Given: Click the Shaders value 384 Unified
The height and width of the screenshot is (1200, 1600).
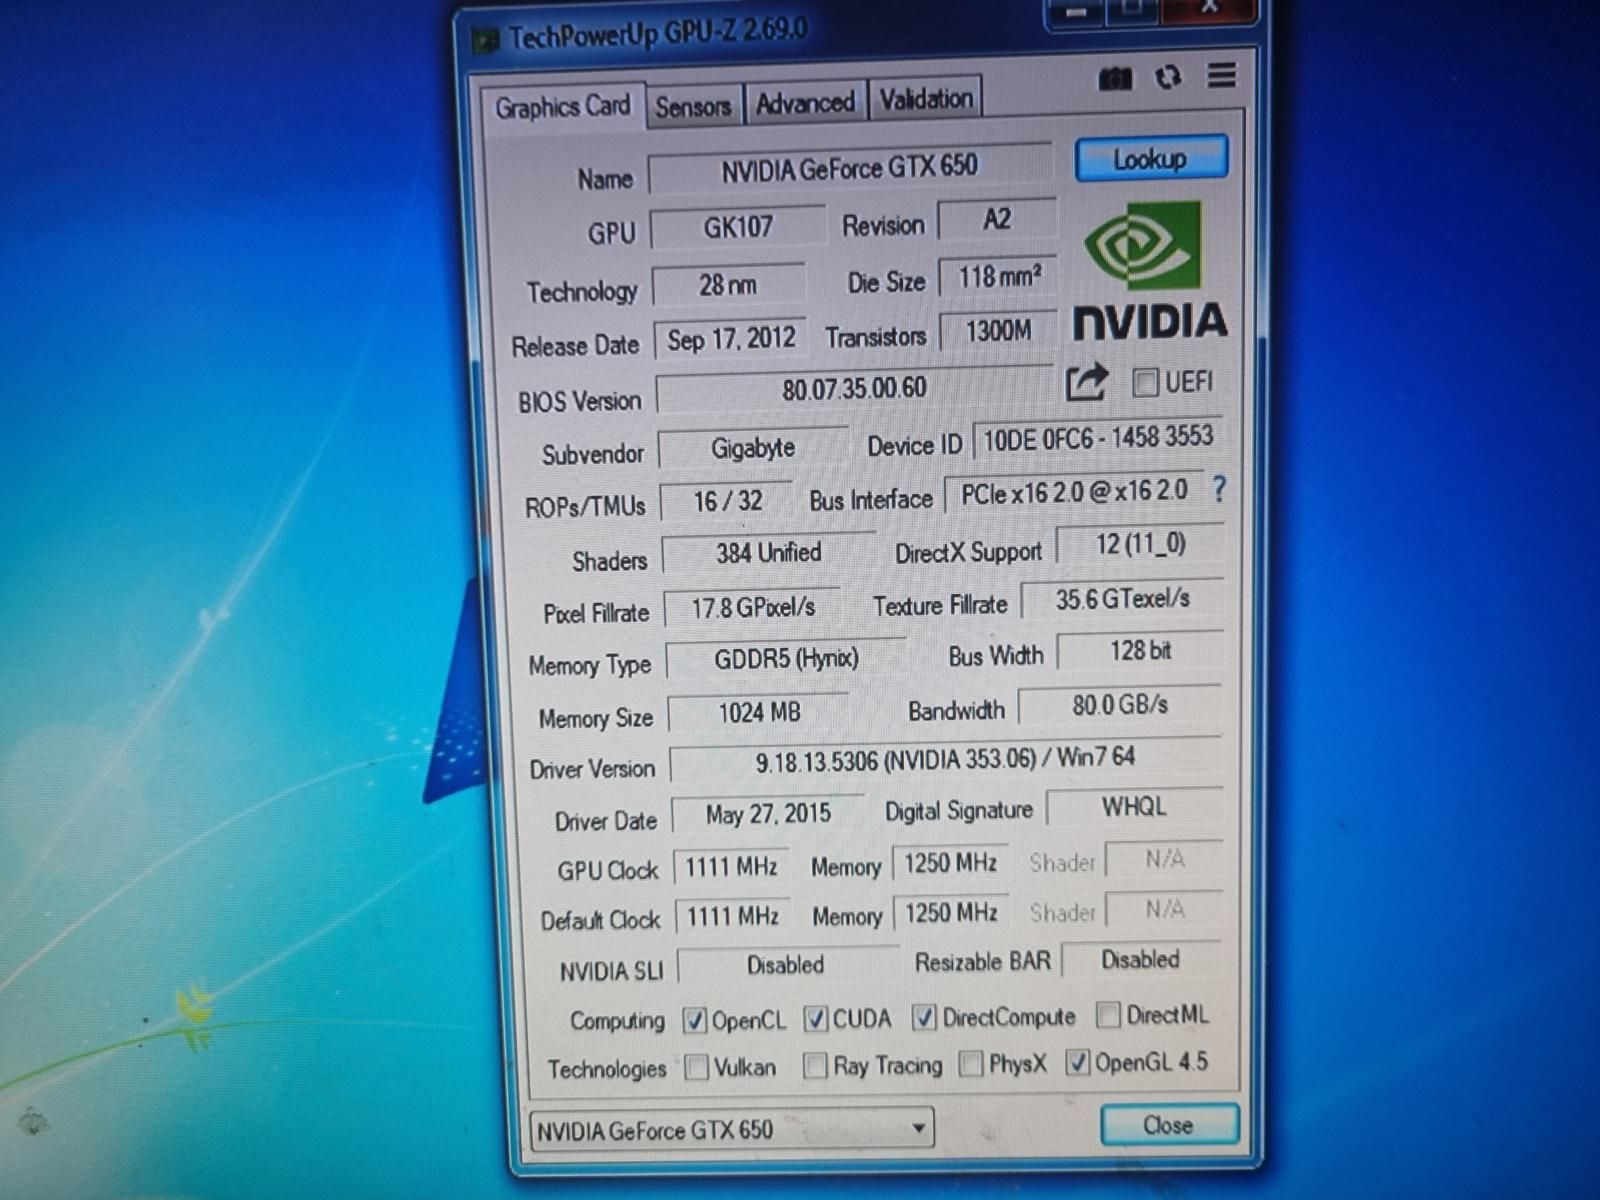Looking at the screenshot, I should click(768, 553).
